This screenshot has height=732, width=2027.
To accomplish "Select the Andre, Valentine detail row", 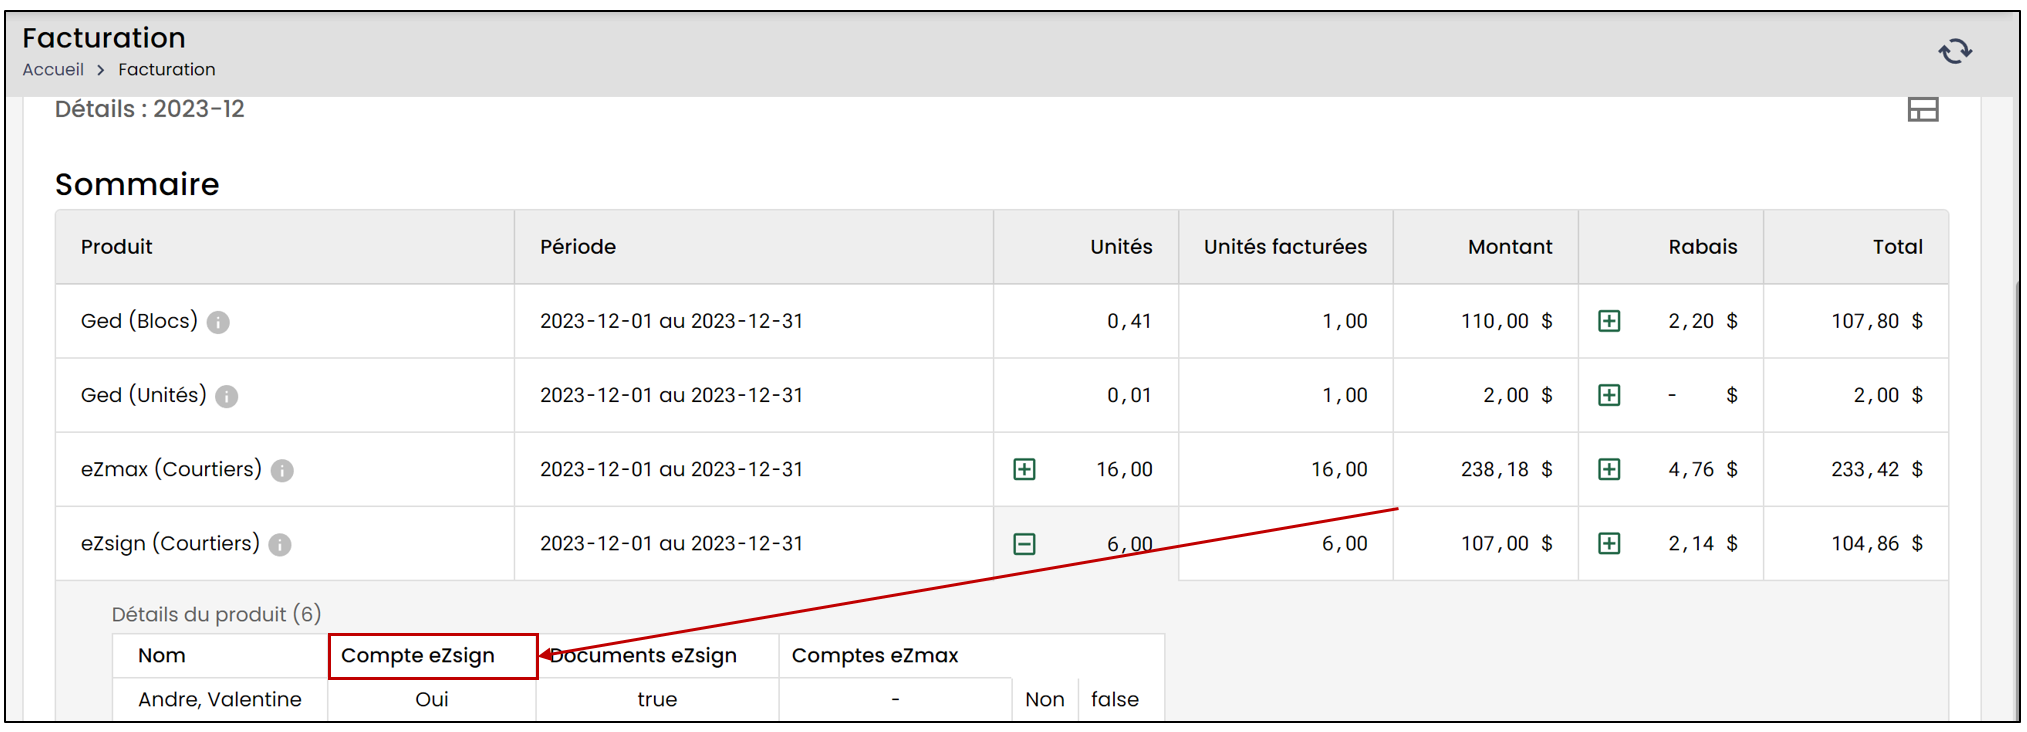I will 638,699.
